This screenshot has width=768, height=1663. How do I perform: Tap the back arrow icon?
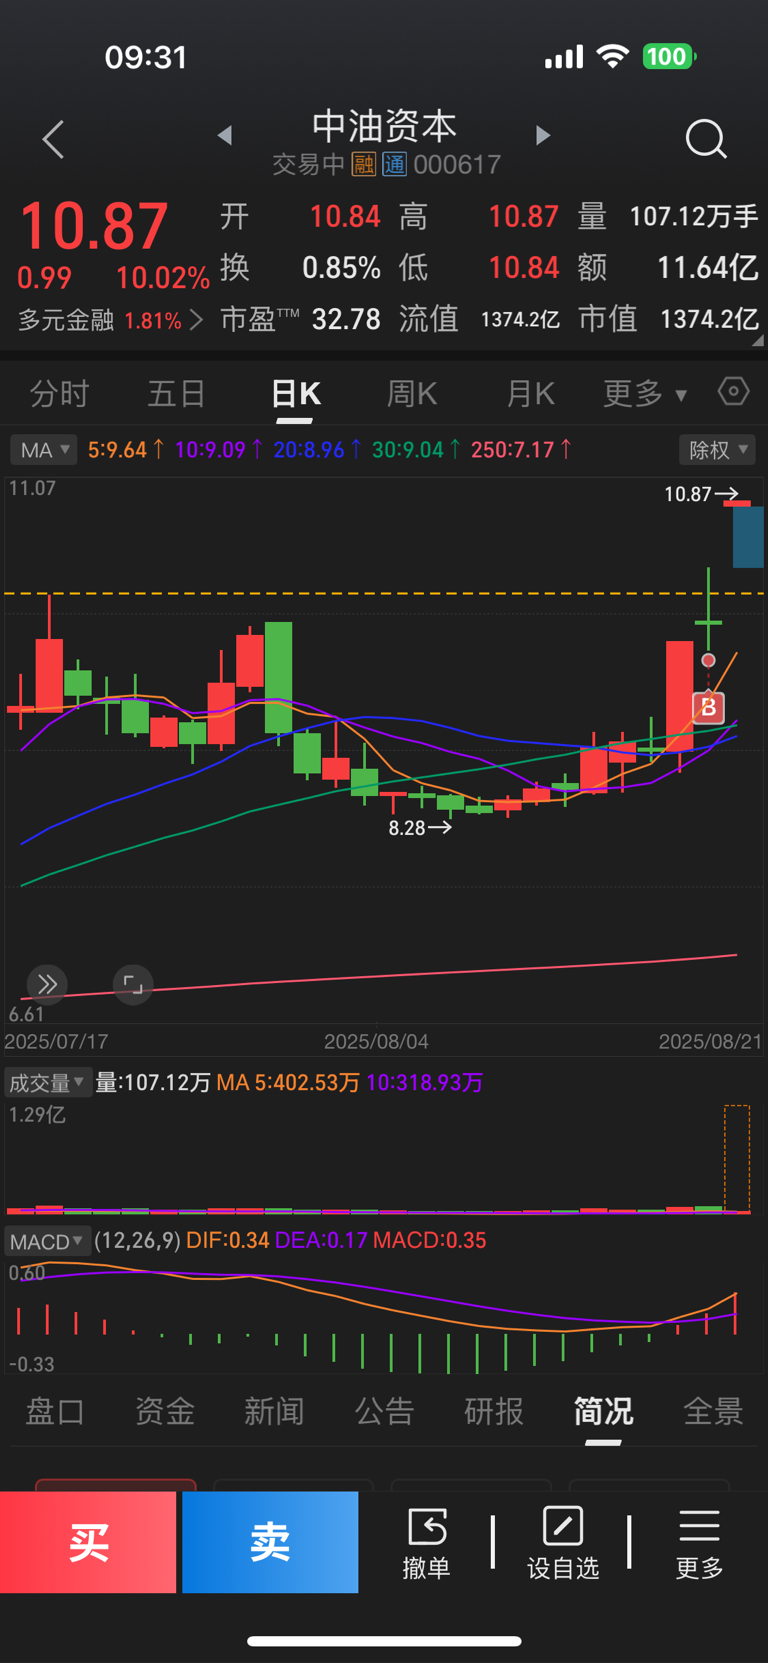[x=54, y=139]
